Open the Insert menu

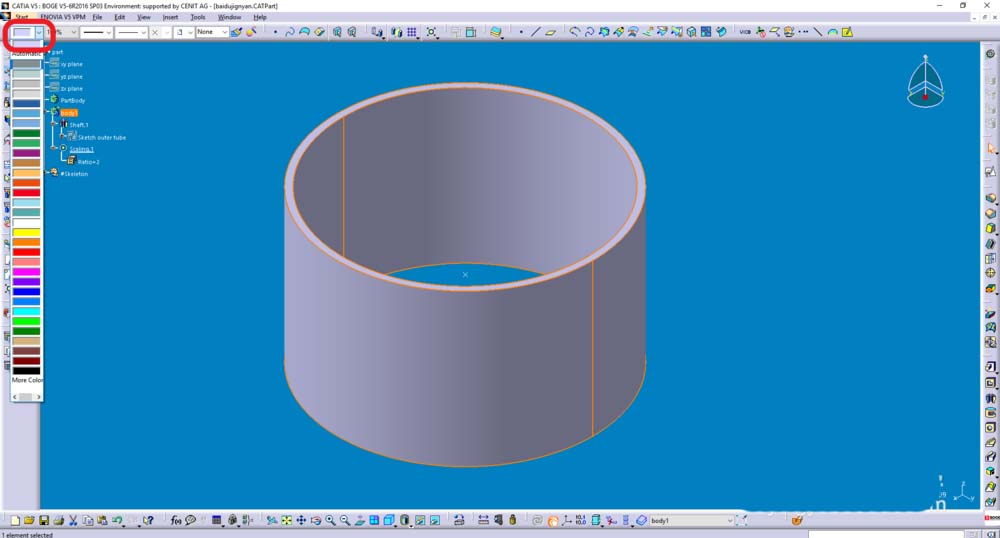[170, 17]
